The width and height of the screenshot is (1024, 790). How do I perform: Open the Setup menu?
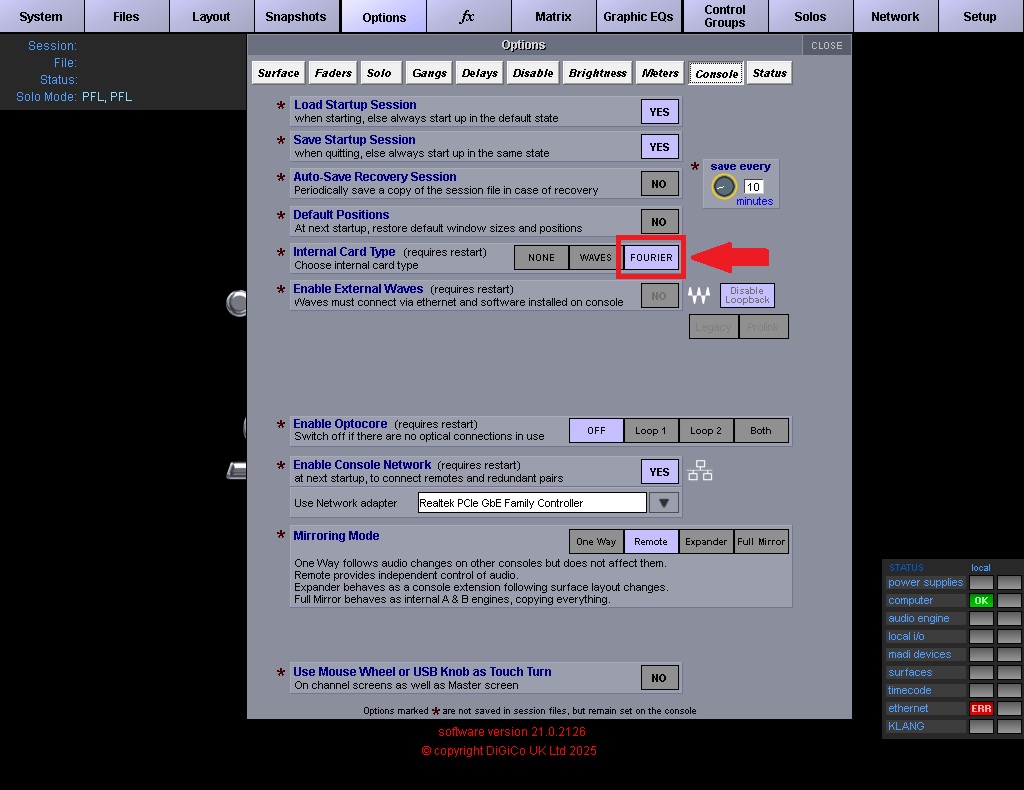[980, 16]
